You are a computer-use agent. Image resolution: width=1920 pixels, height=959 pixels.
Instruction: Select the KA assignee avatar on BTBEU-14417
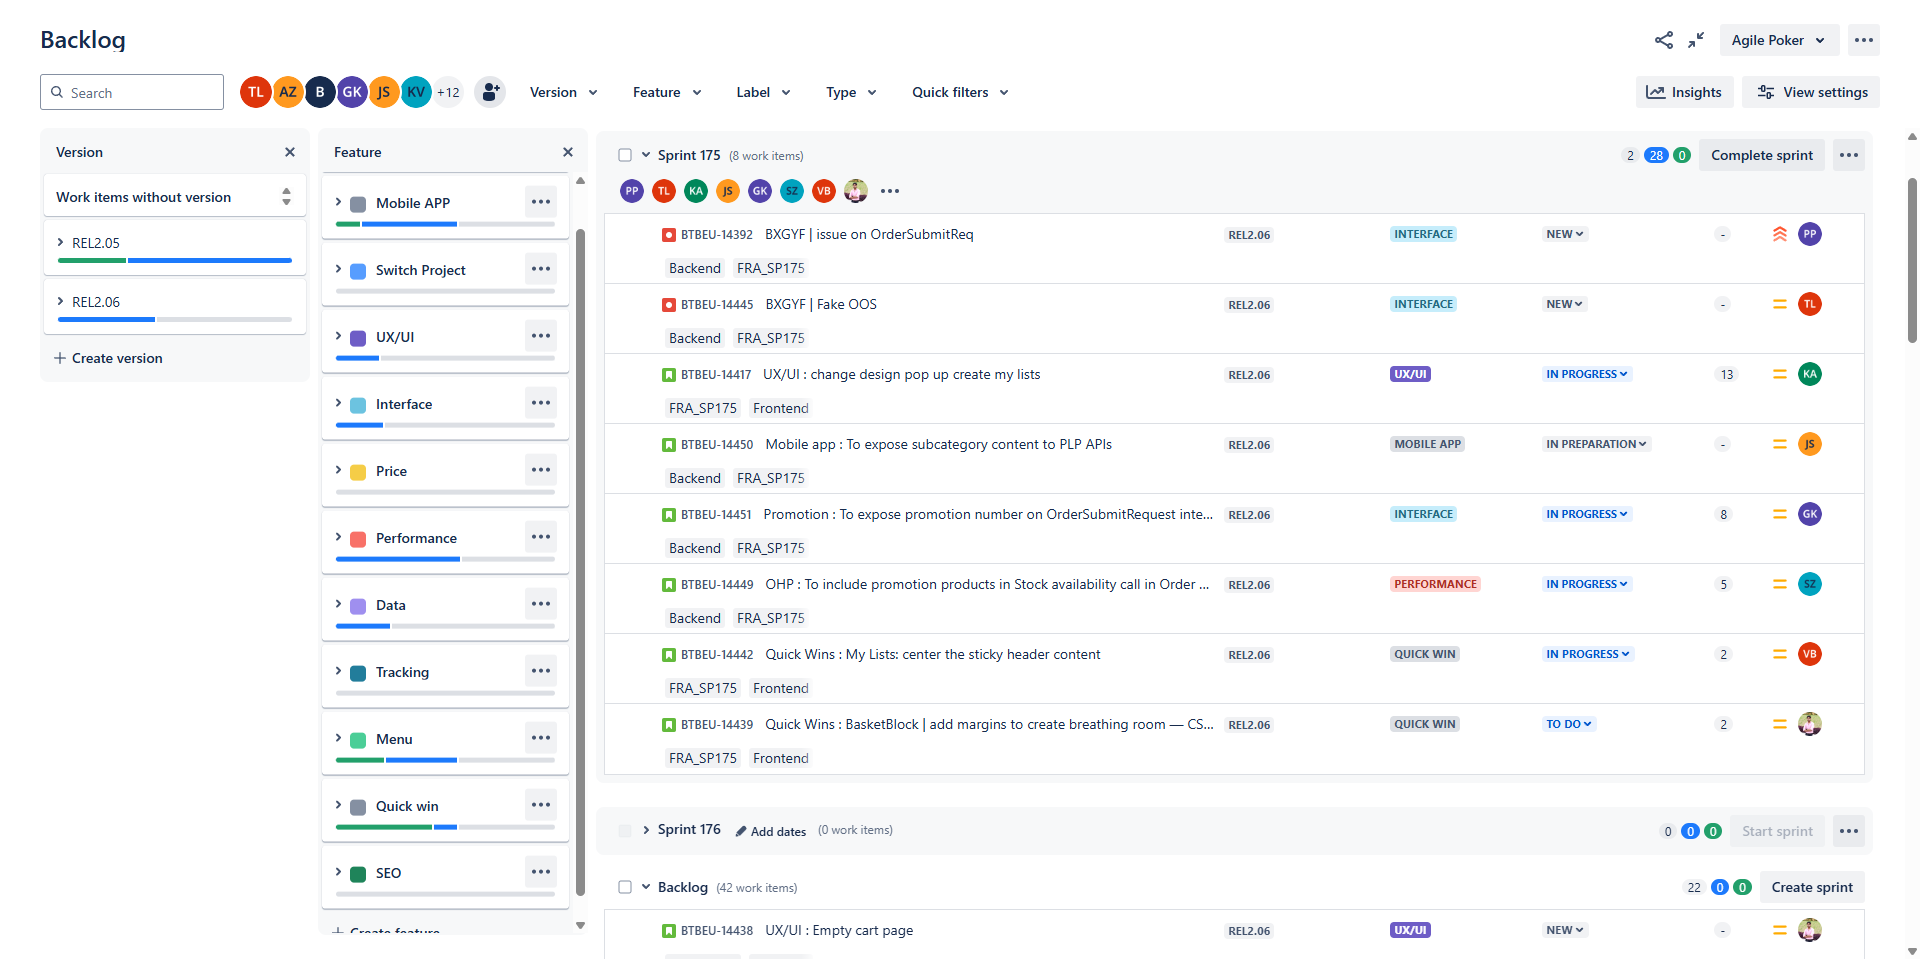coord(1810,374)
